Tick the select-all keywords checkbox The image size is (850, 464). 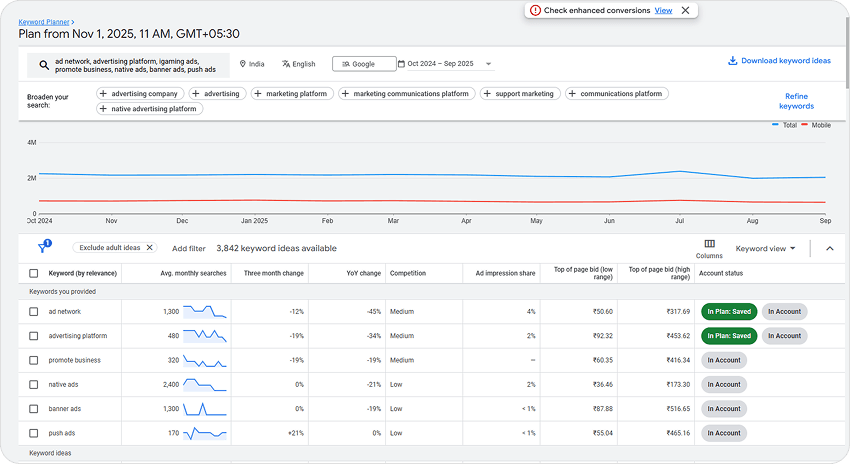34,273
